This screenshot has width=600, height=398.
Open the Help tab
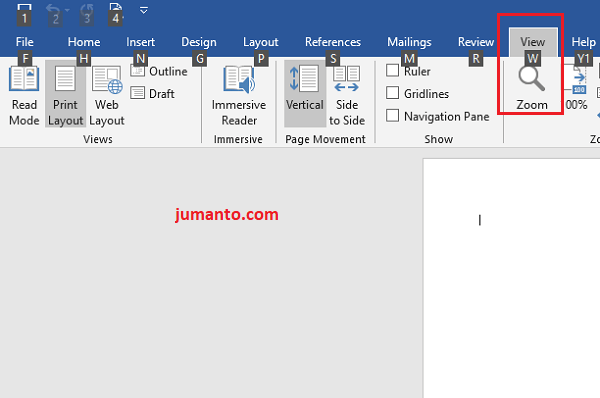(x=583, y=42)
